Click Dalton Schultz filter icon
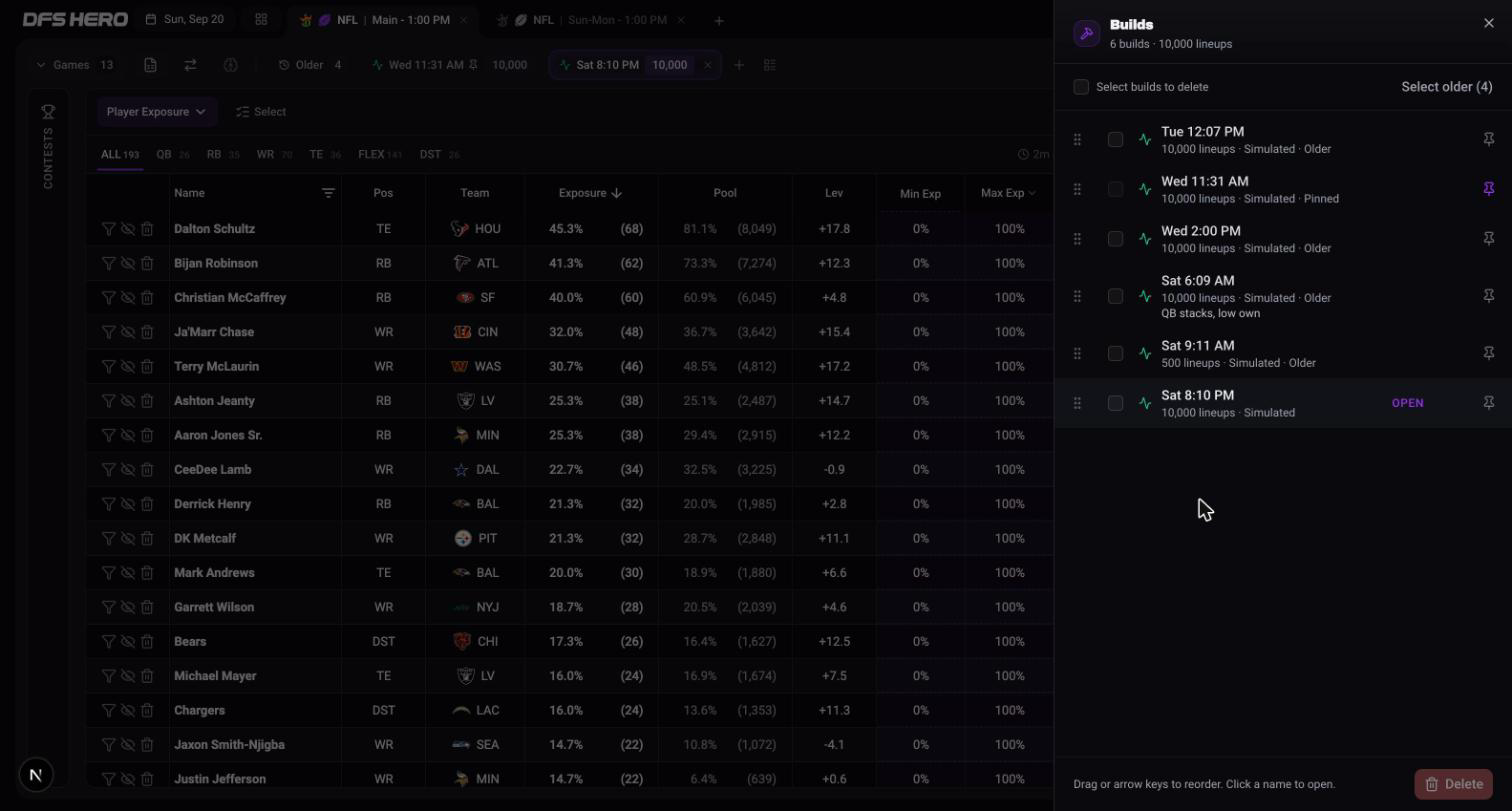Screen dimensions: 1512x811 (x=108, y=229)
